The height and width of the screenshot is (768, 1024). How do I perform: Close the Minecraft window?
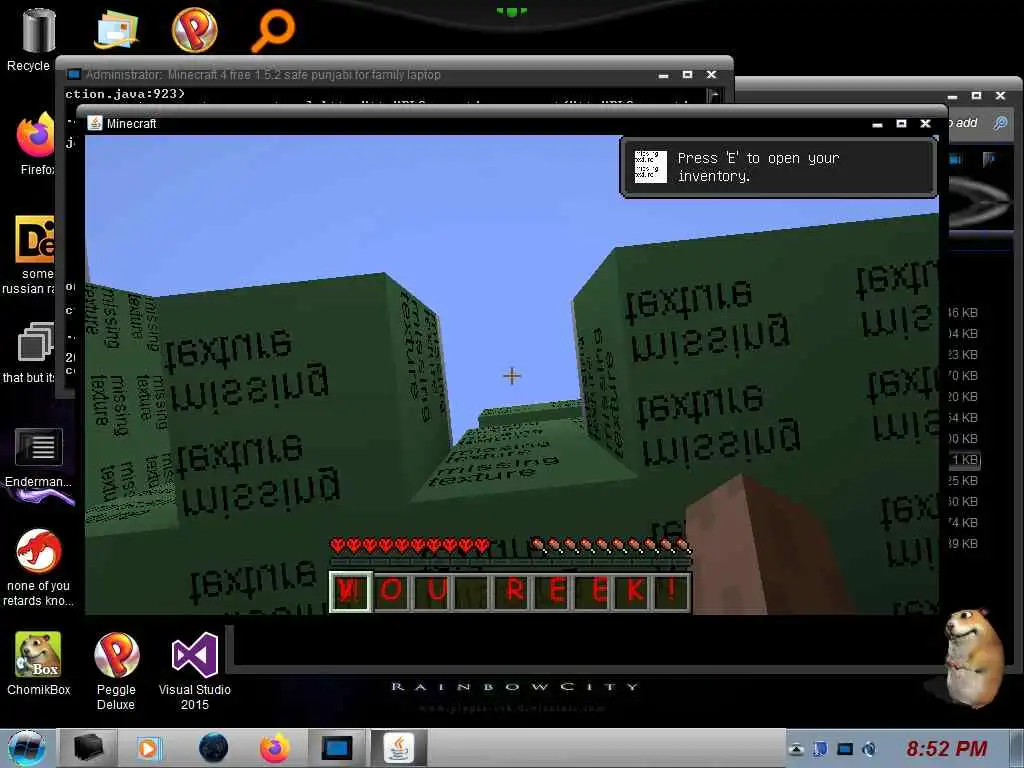925,123
